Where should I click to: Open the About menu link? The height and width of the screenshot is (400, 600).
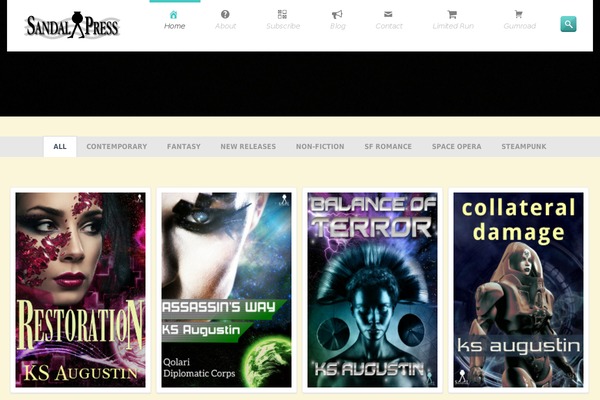click(225, 26)
